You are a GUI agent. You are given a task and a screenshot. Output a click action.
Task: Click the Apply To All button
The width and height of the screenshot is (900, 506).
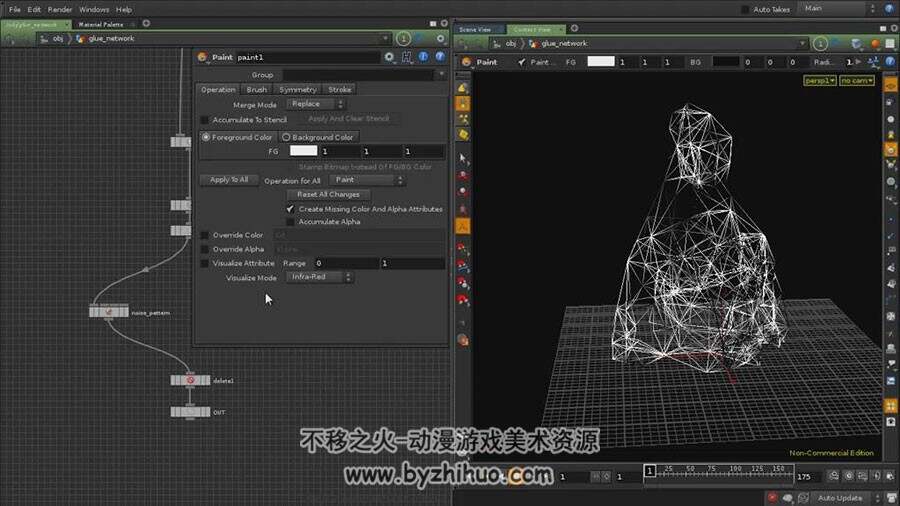coord(229,180)
